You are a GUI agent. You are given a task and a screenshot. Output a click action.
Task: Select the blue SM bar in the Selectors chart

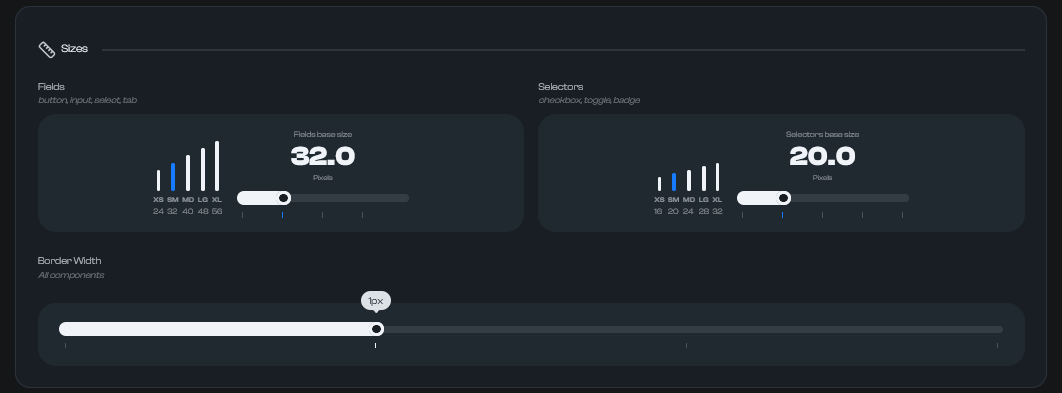click(674, 182)
